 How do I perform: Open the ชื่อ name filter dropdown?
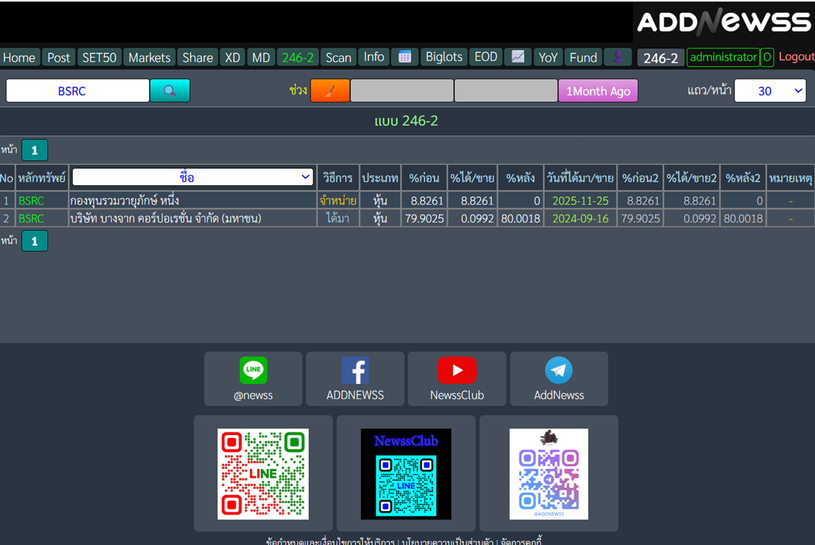(x=192, y=177)
